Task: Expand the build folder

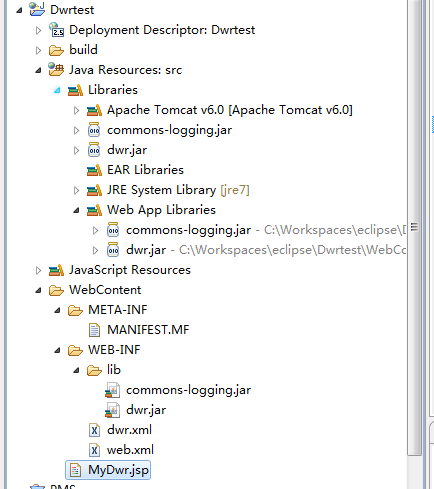Action: click(38, 50)
